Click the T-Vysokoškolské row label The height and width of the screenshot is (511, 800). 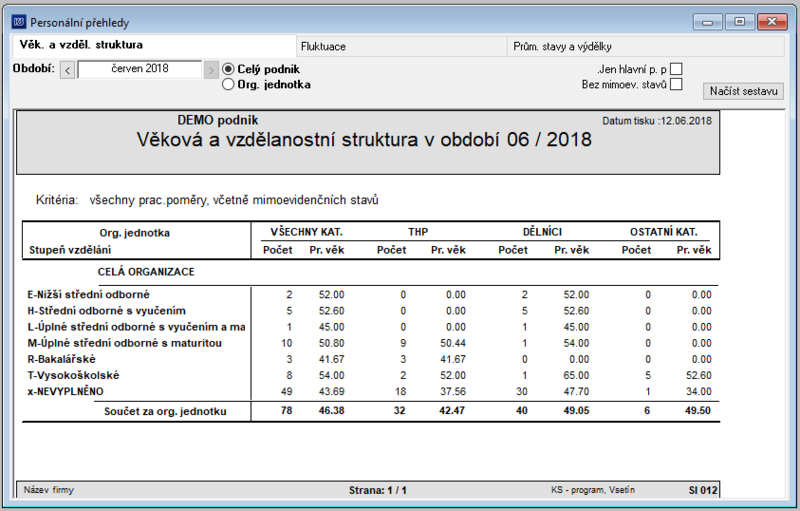click(x=73, y=375)
